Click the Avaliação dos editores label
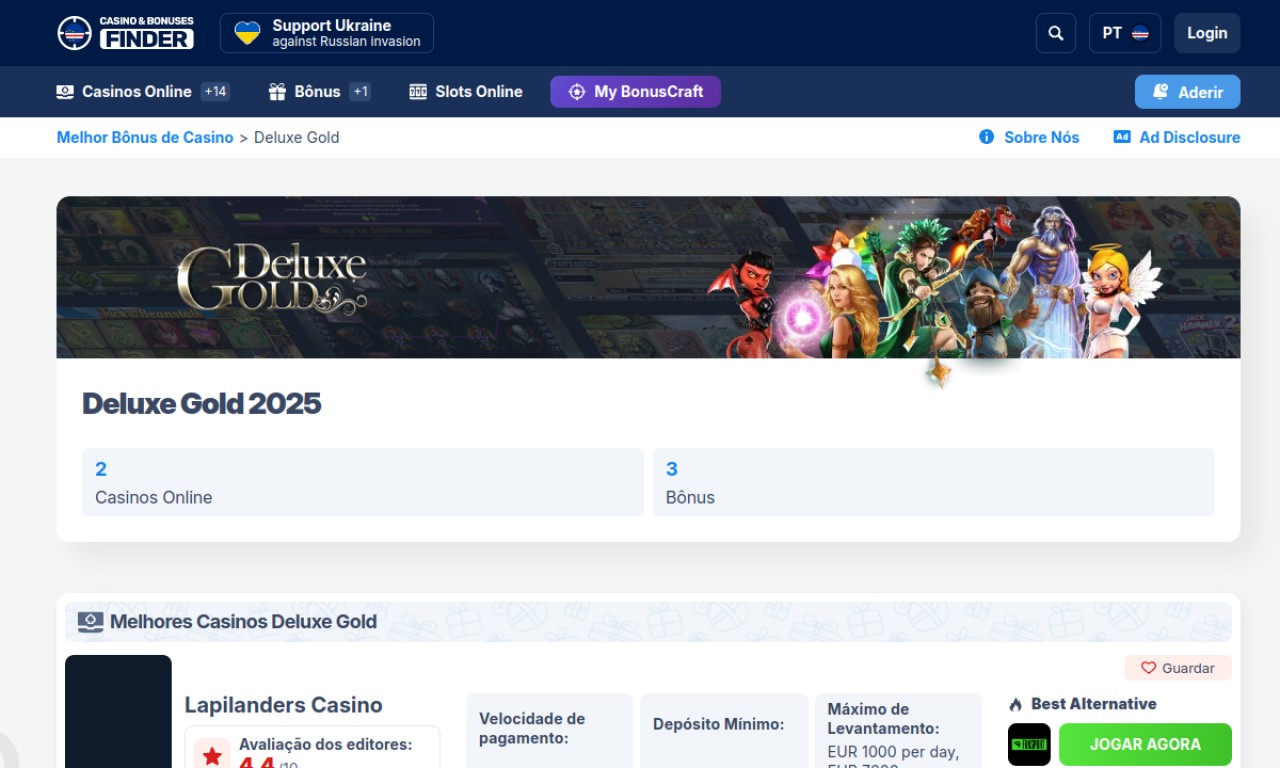 (x=325, y=745)
